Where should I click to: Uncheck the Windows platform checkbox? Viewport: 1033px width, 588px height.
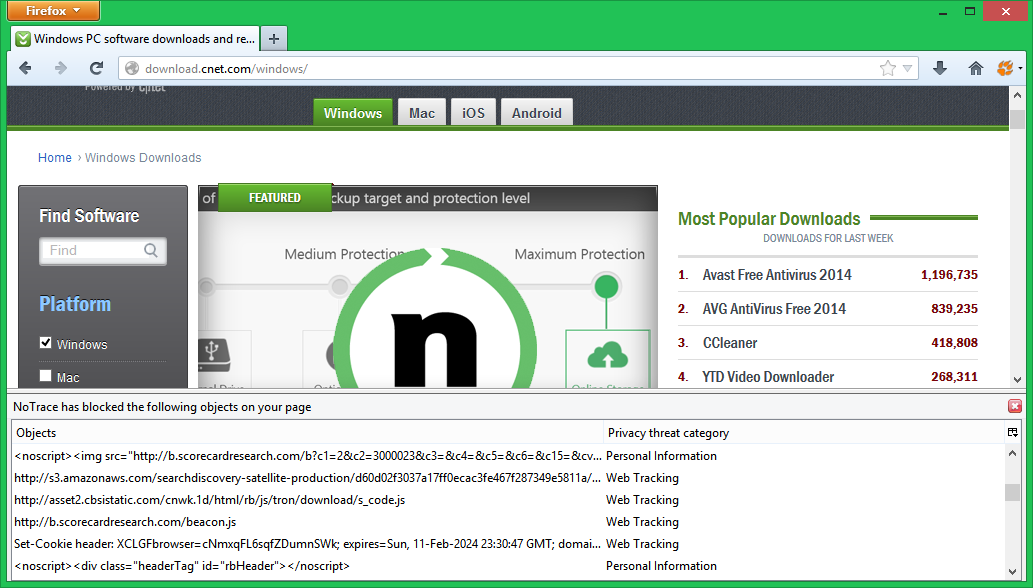tap(45, 342)
